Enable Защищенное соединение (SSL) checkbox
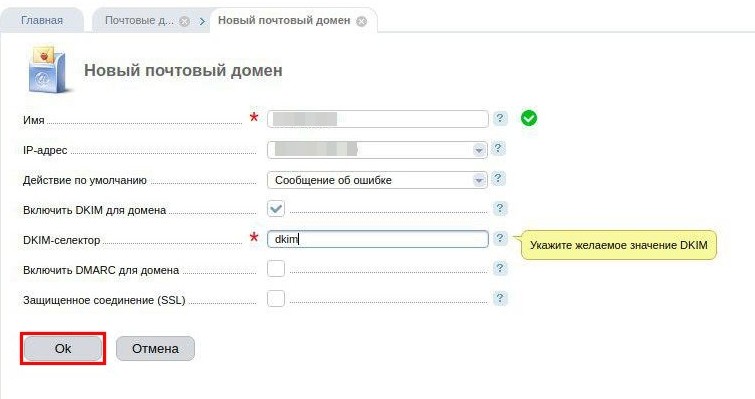755x399 pixels. [276, 298]
